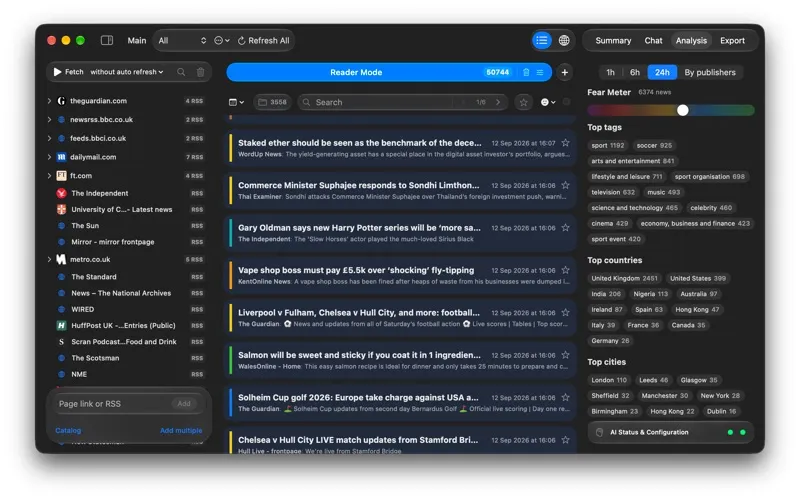Image resolution: width=800 pixels, height=500 pixels.
Task: Star the Chelsea v Hull City article
Action: pyautogui.click(x=565, y=439)
